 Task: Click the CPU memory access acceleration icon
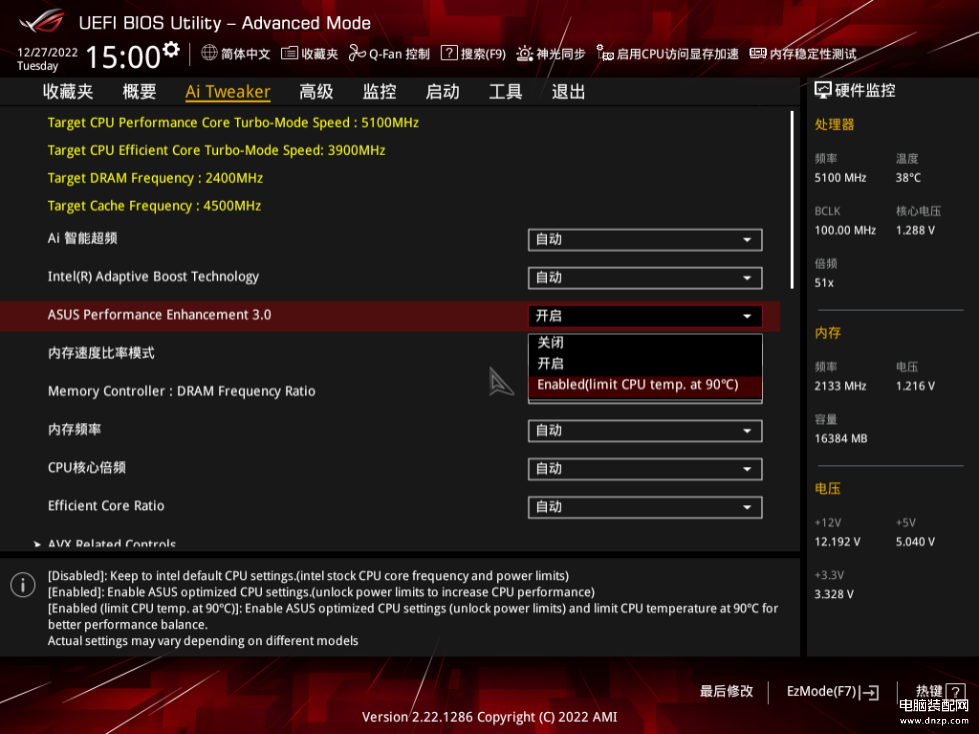click(x=604, y=54)
